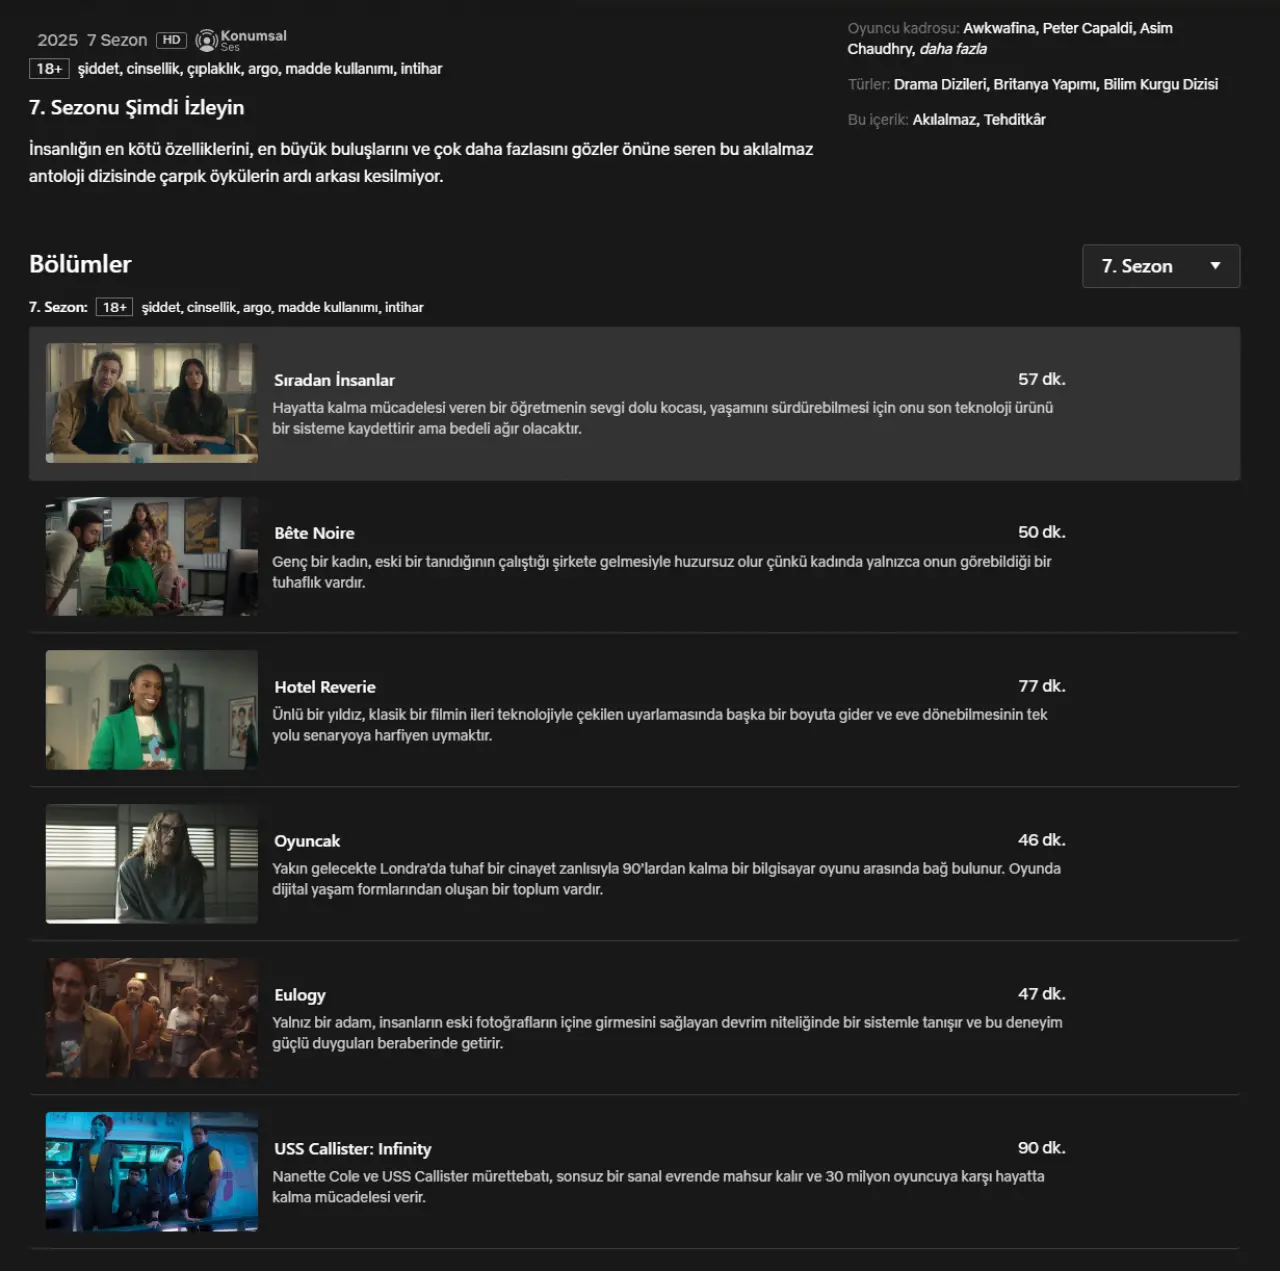This screenshot has height=1271, width=1280.
Task: Click the 18+ rating badge near 2025
Action: (49, 69)
